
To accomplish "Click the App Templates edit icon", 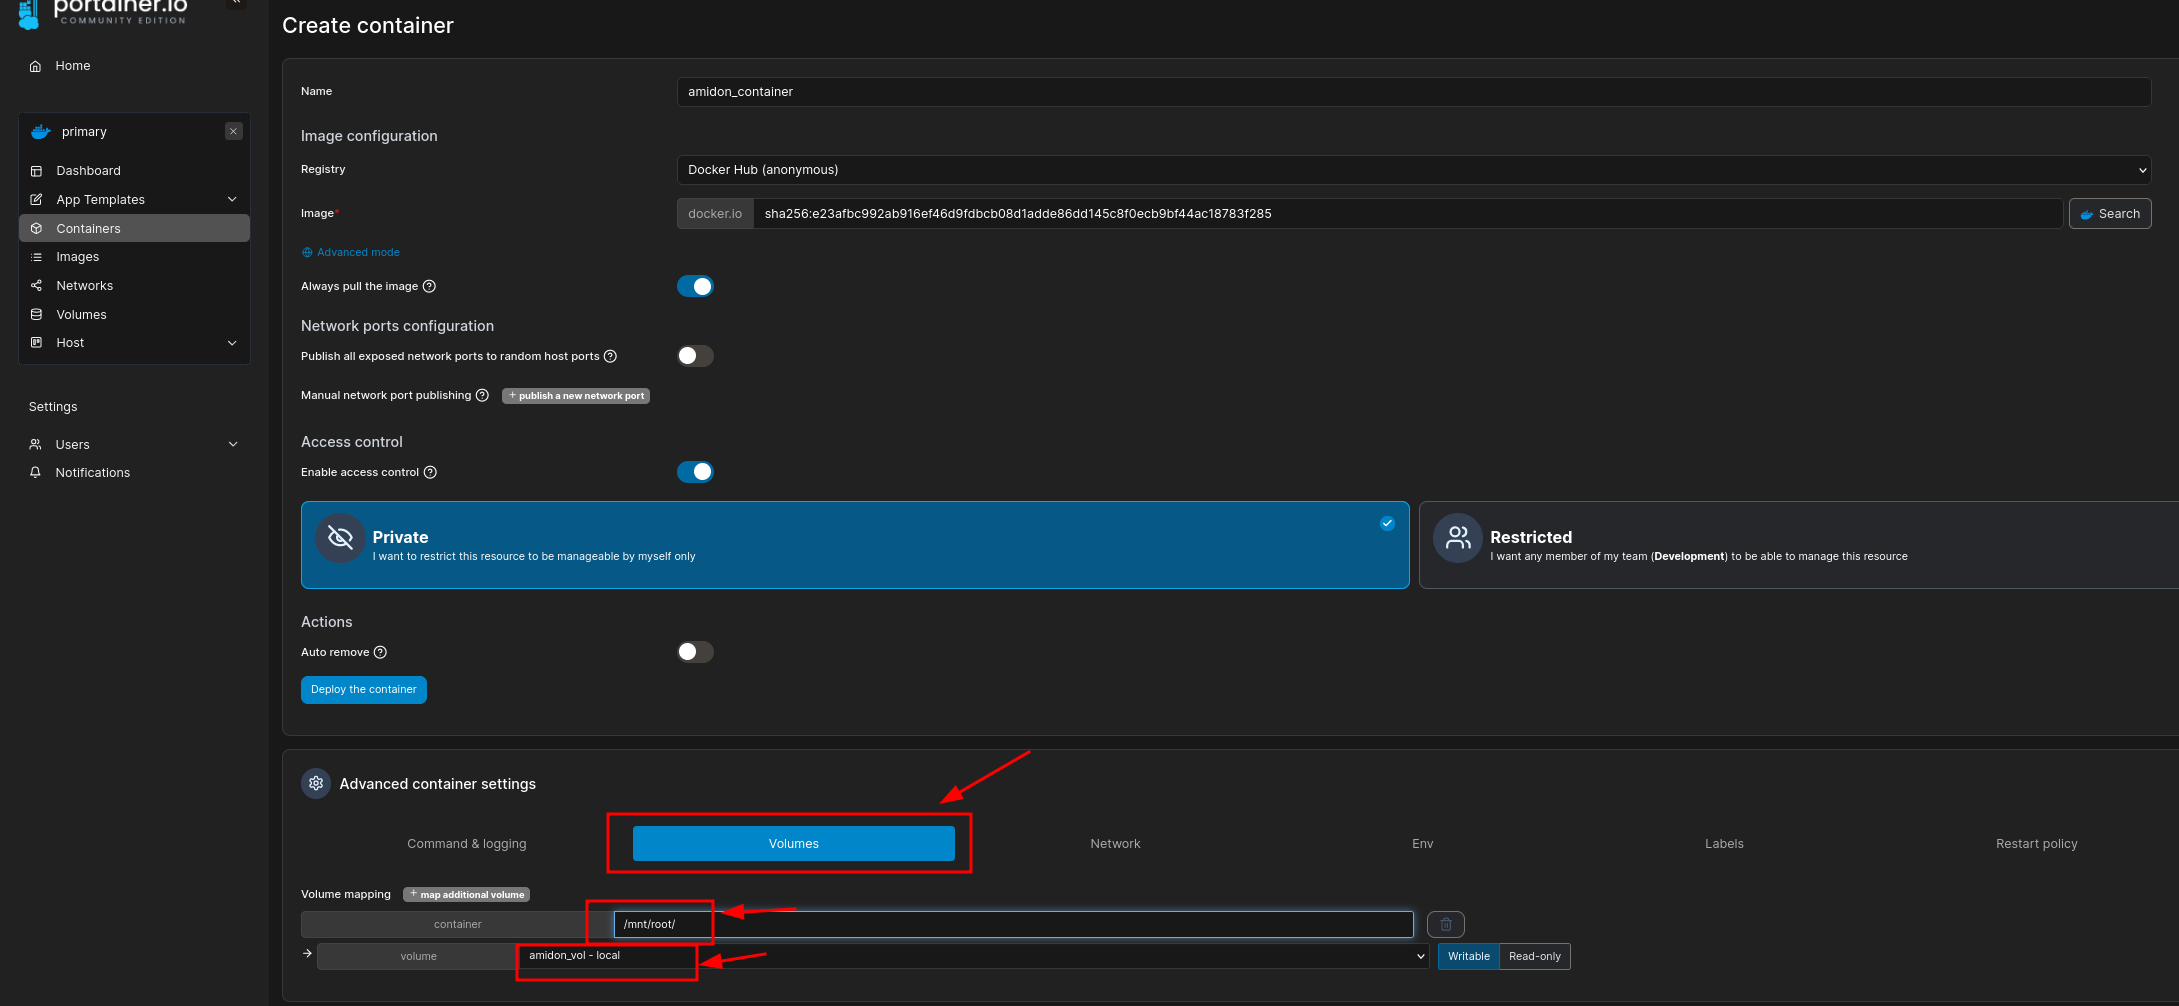I will pos(36,200).
